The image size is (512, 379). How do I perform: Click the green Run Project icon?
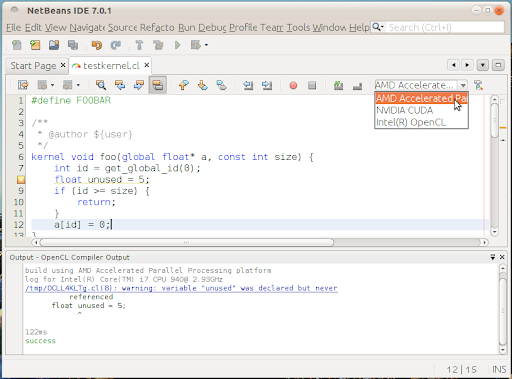177,45
